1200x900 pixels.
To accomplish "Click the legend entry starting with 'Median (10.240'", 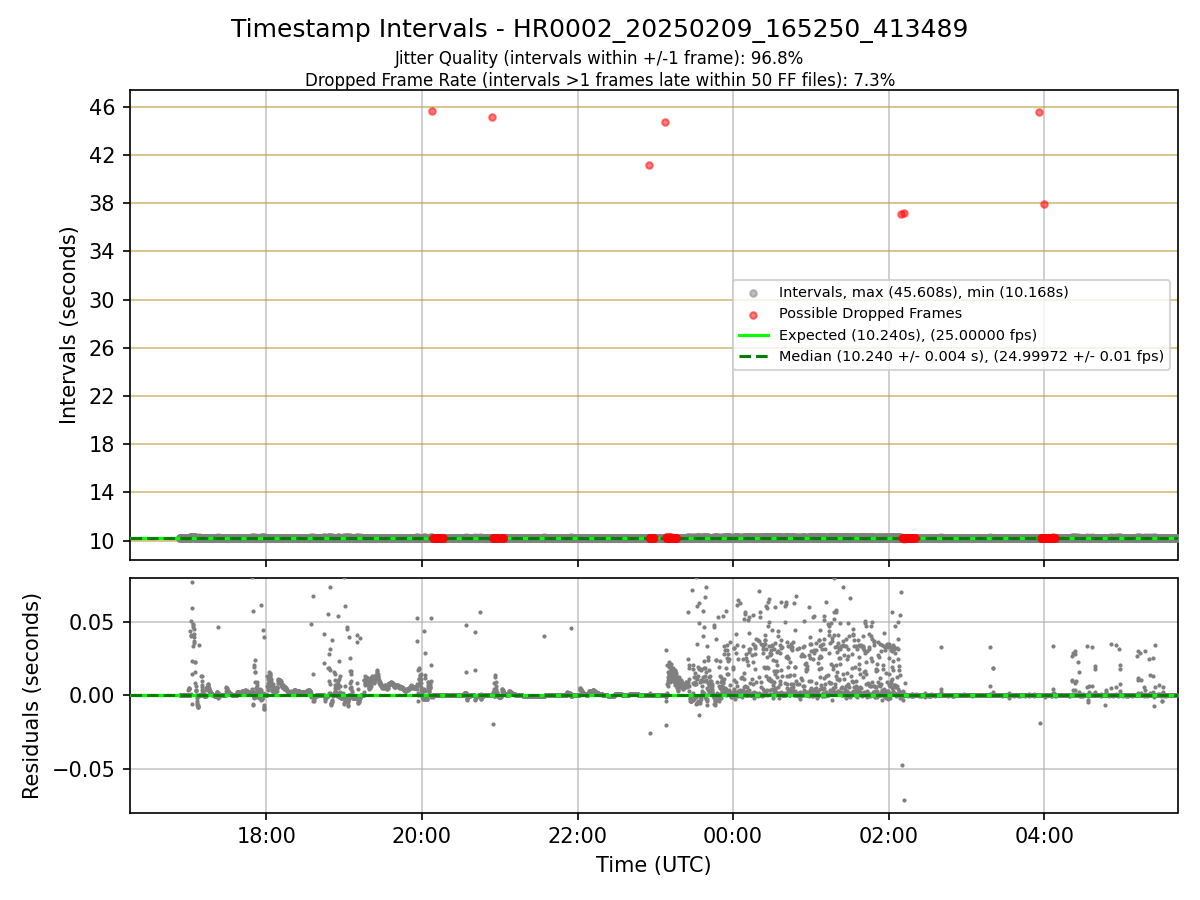I will 971,355.
